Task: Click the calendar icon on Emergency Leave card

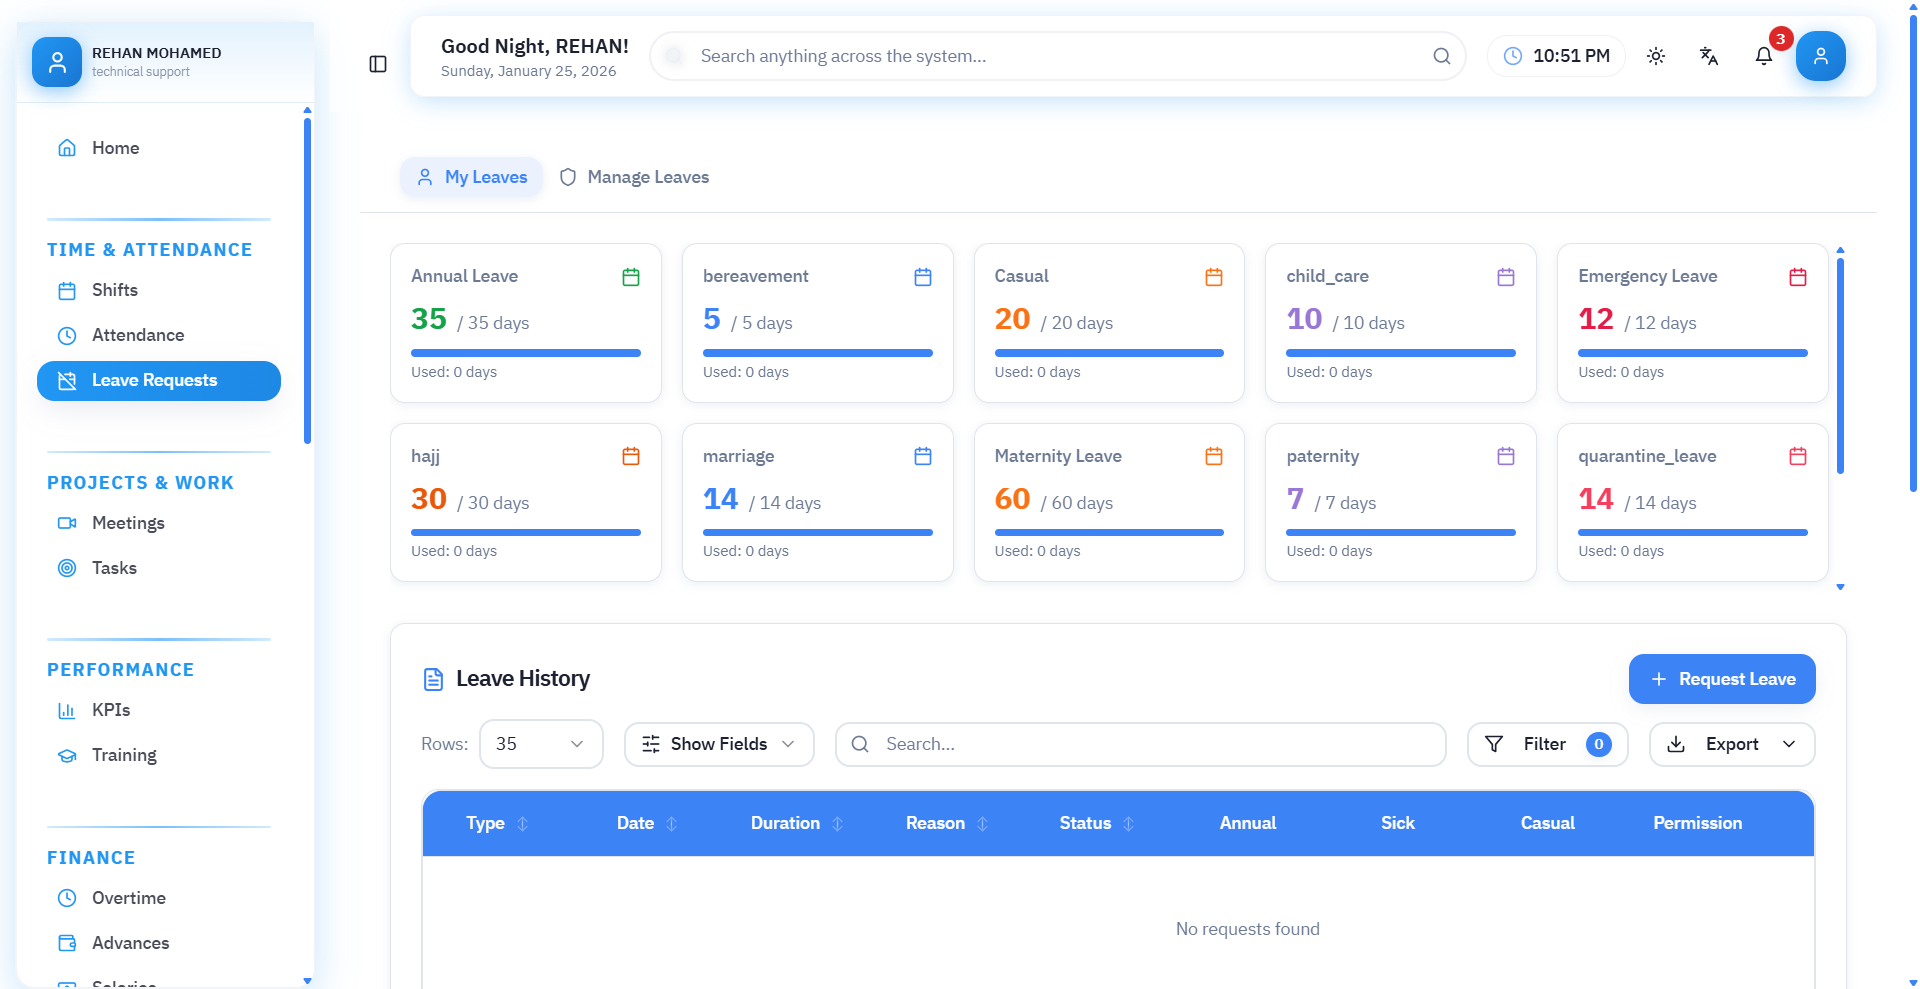Action: 1797,277
